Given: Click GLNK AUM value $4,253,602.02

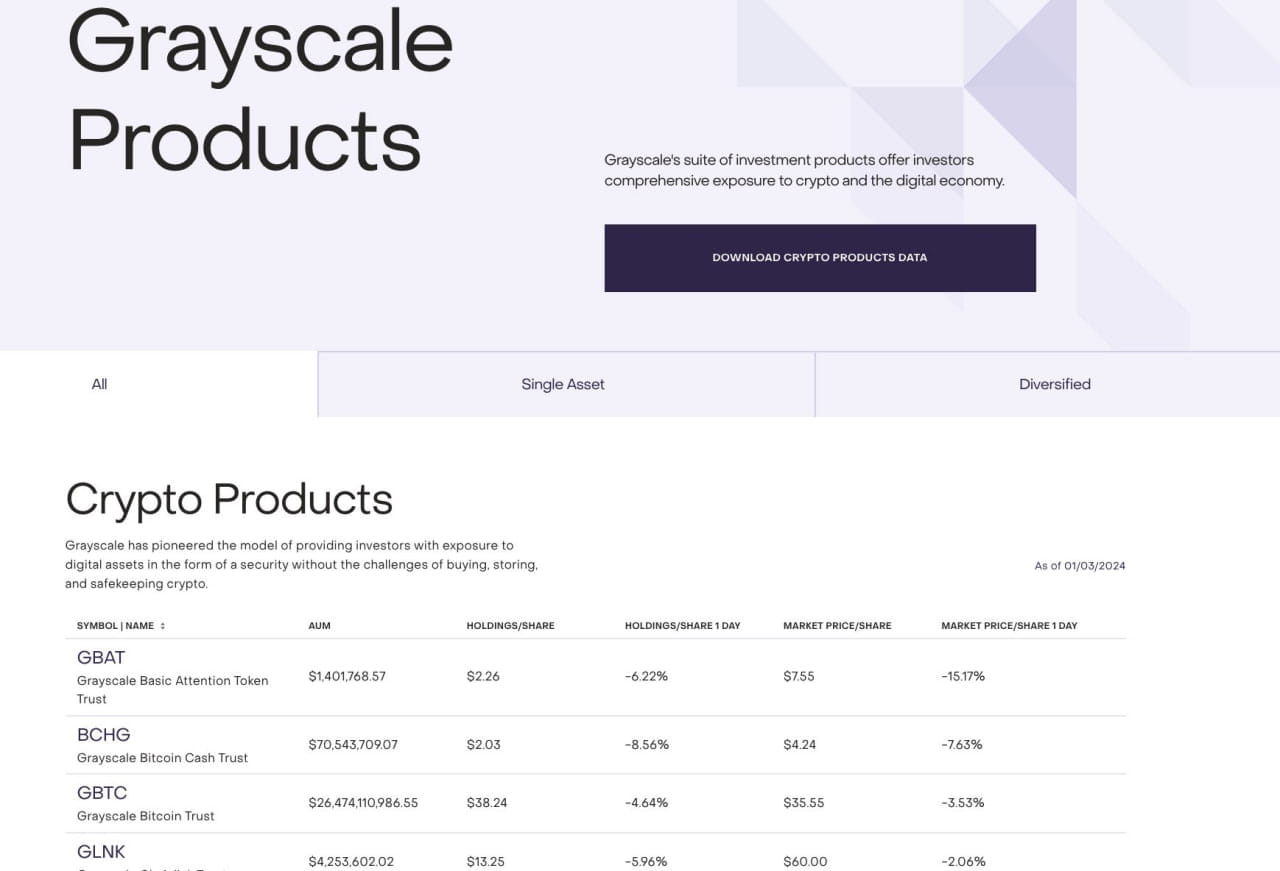Looking at the screenshot, I should tap(351, 862).
